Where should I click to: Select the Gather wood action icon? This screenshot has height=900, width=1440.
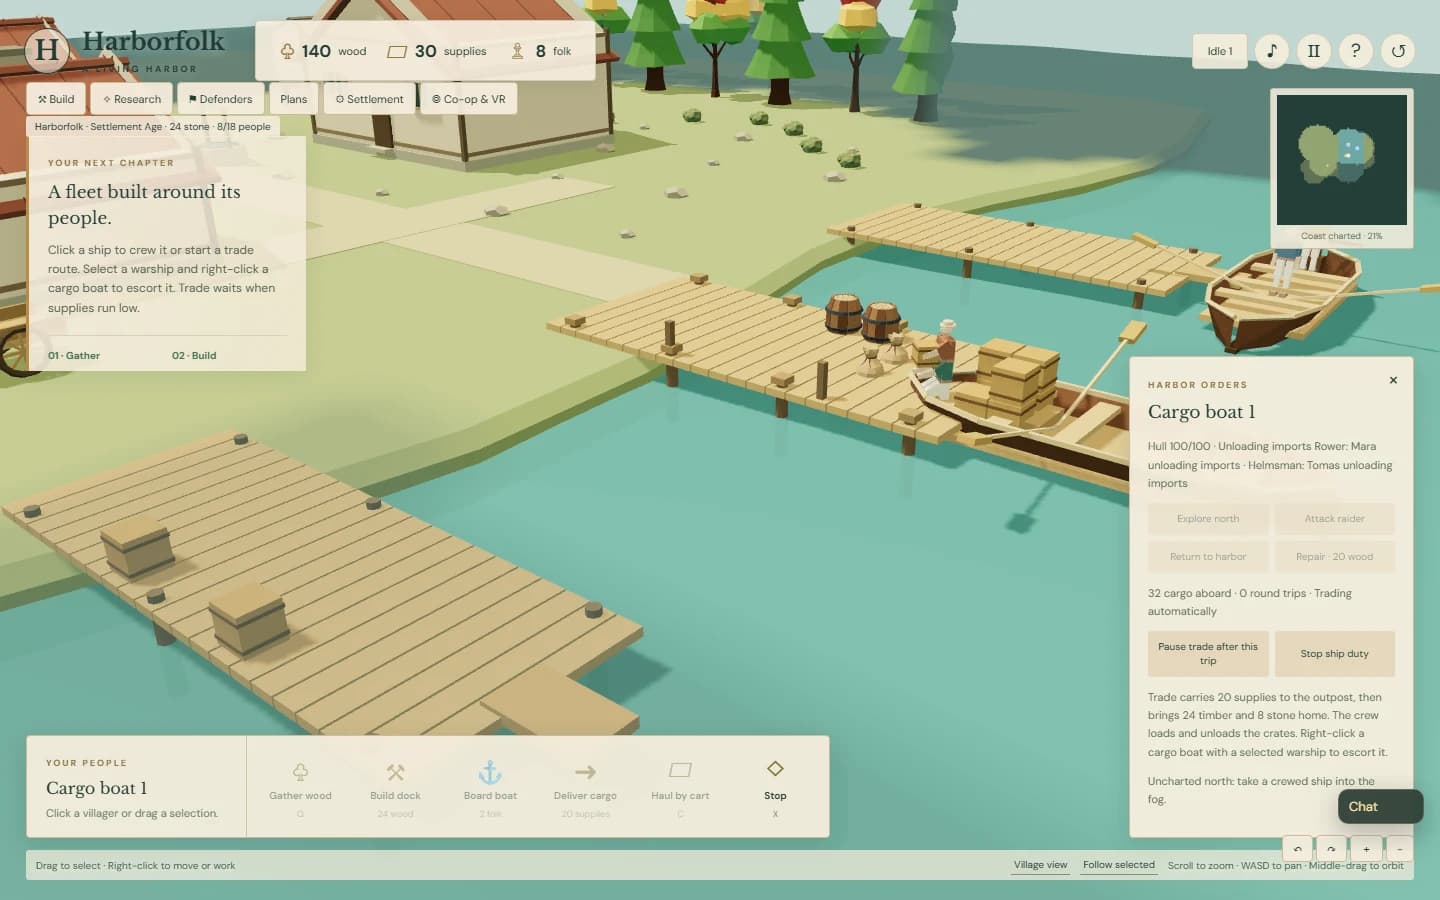coord(300,772)
